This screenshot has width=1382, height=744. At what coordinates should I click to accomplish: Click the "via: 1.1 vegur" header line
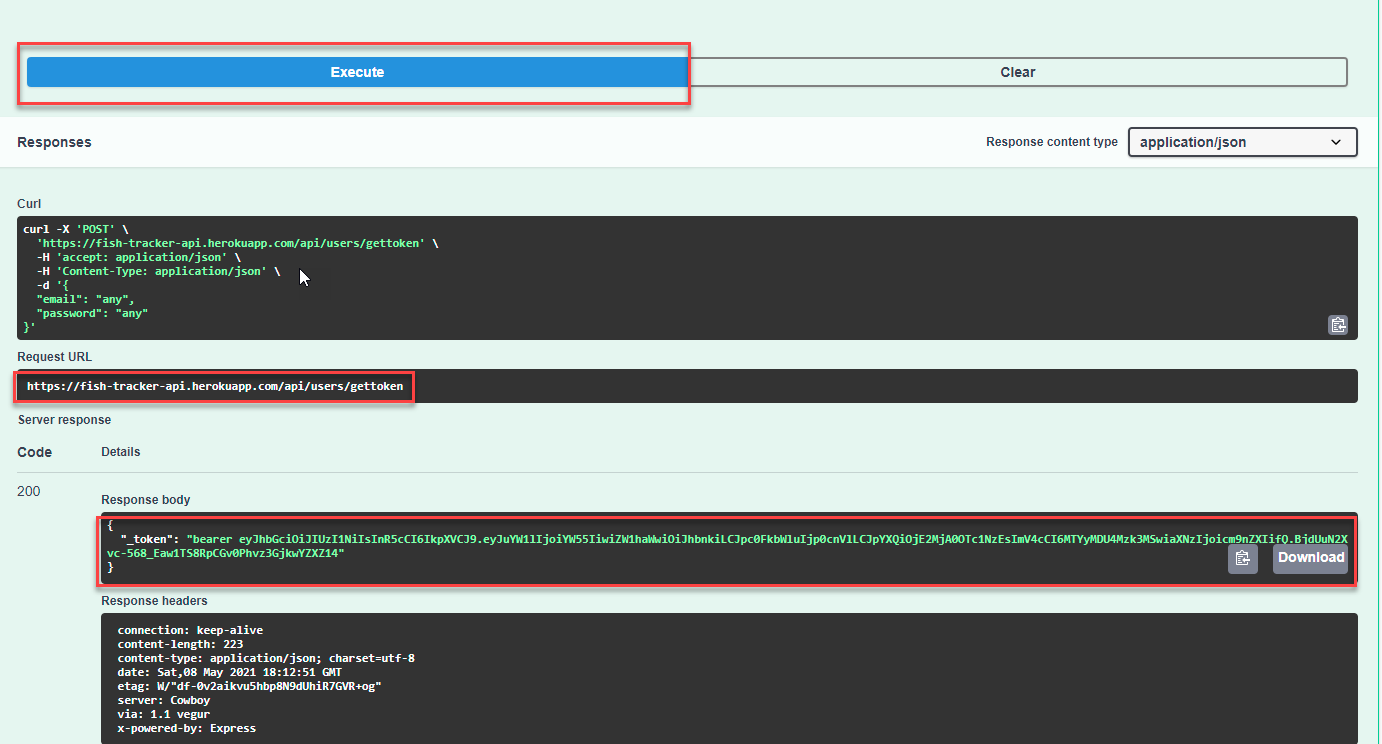pos(164,714)
